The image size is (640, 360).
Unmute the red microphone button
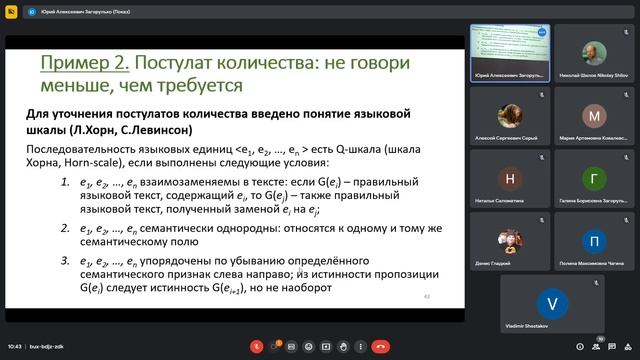256,347
